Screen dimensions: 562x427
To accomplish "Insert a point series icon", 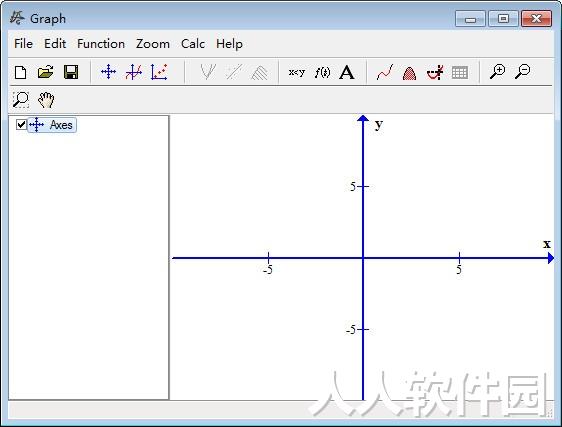I will coord(159,72).
